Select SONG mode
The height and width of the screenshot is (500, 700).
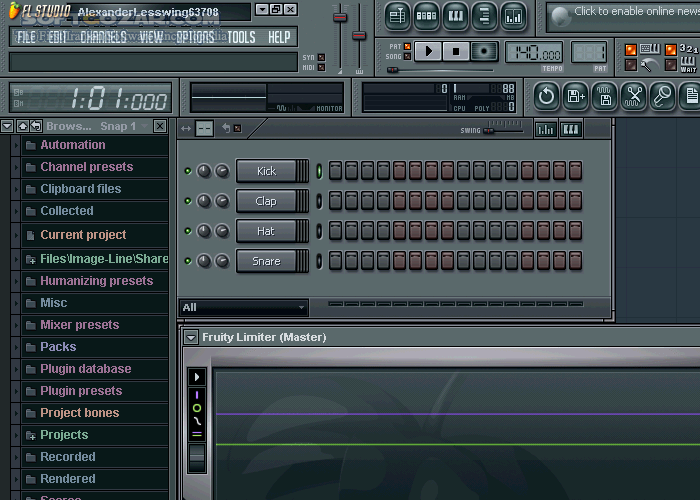[x=407, y=57]
